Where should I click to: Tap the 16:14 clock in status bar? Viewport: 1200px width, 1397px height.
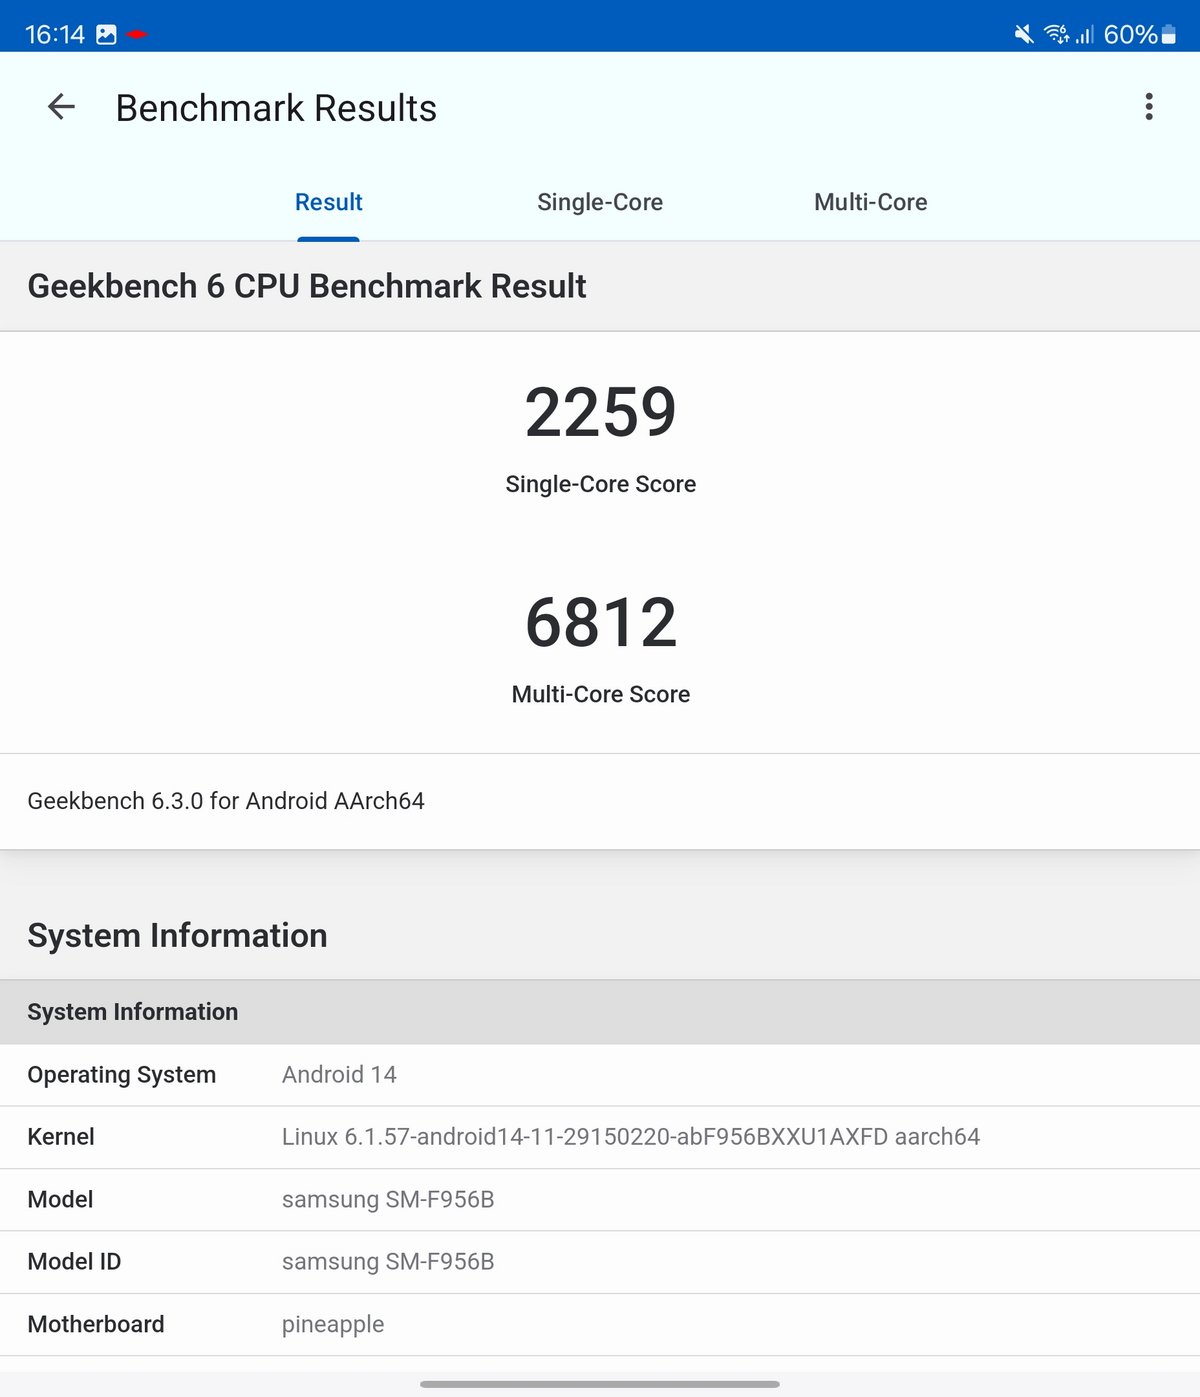tap(54, 35)
